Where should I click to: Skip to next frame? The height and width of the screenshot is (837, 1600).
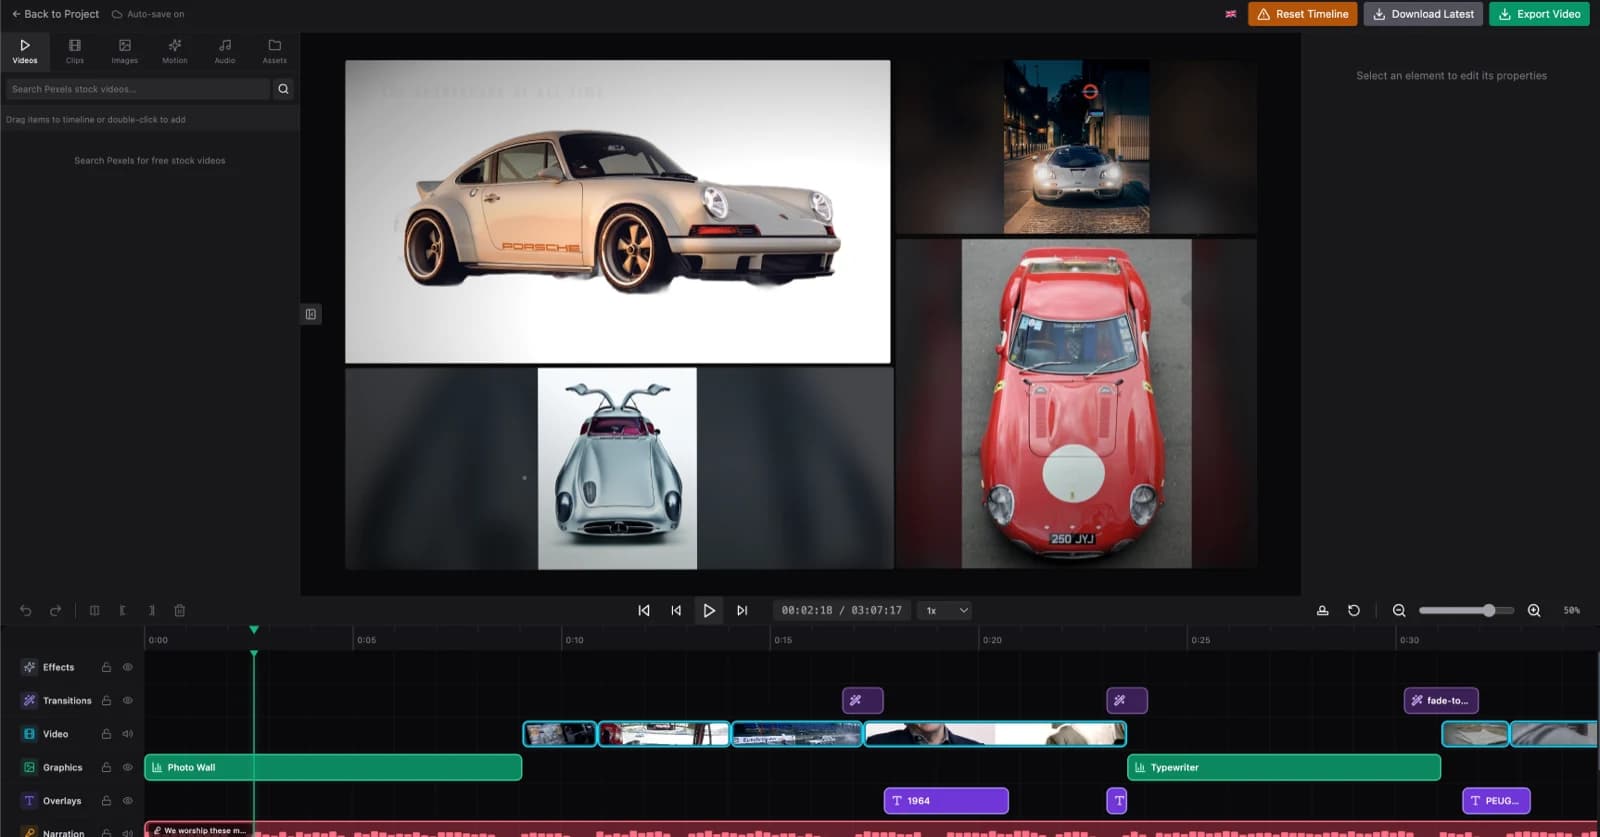[742, 610]
